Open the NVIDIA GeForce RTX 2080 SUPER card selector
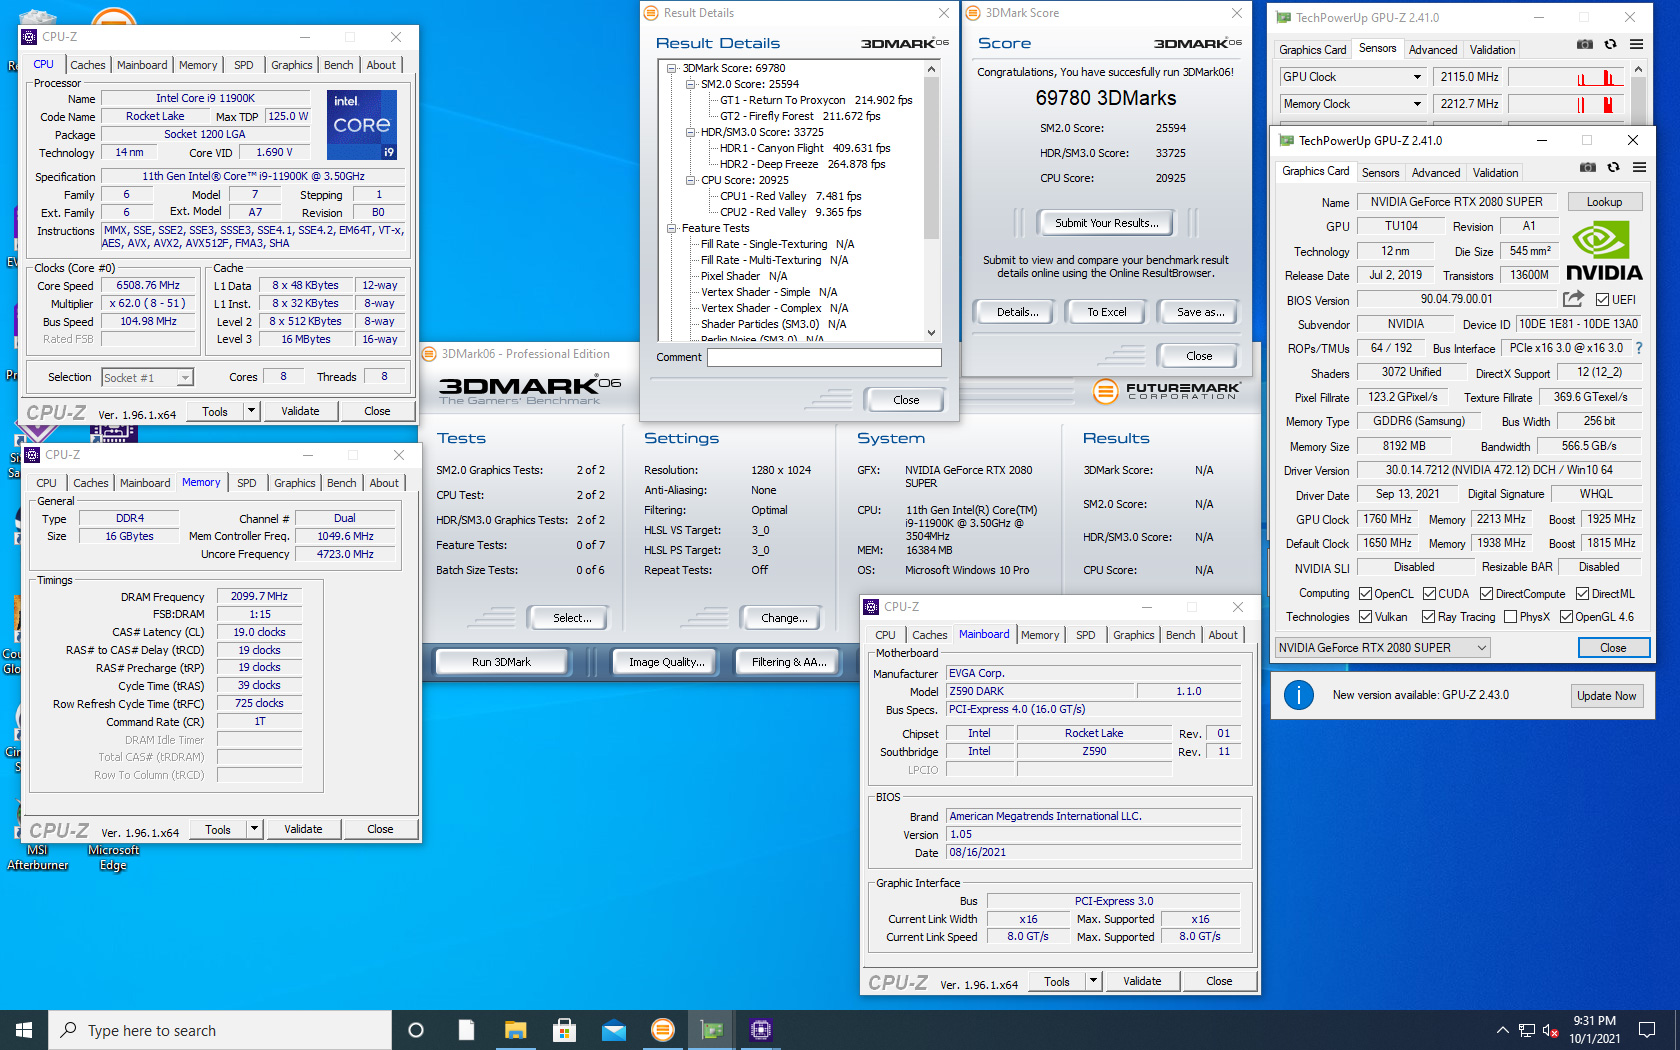The width and height of the screenshot is (1680, 1050). (x=1382, y=648)
